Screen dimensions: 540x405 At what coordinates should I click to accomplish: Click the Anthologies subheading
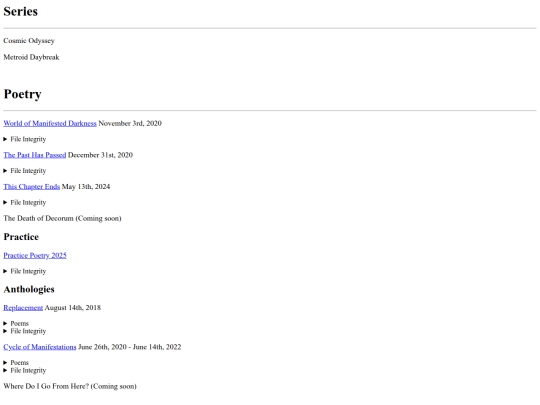[29, 289]
